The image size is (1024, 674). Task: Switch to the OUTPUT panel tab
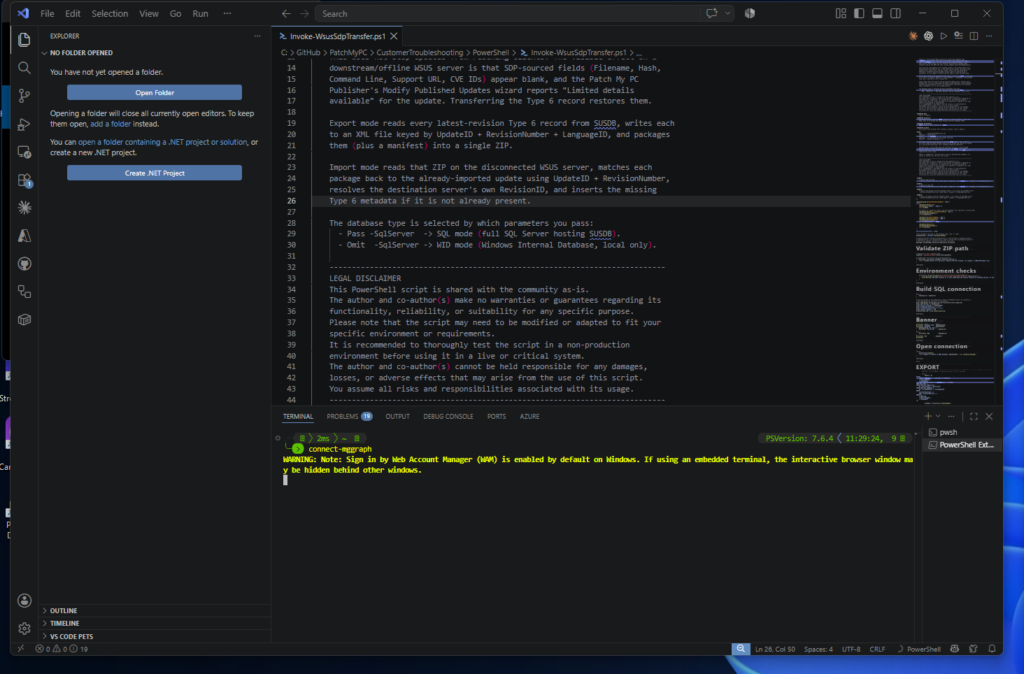point(397,416)
